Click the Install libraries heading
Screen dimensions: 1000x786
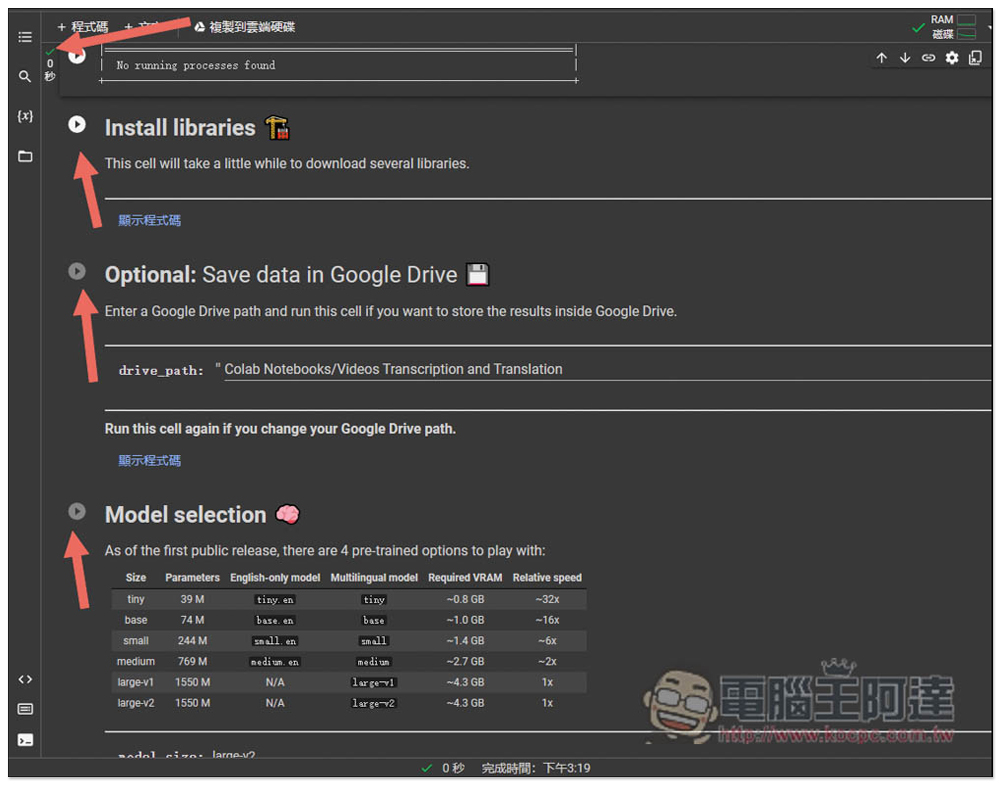180,128
